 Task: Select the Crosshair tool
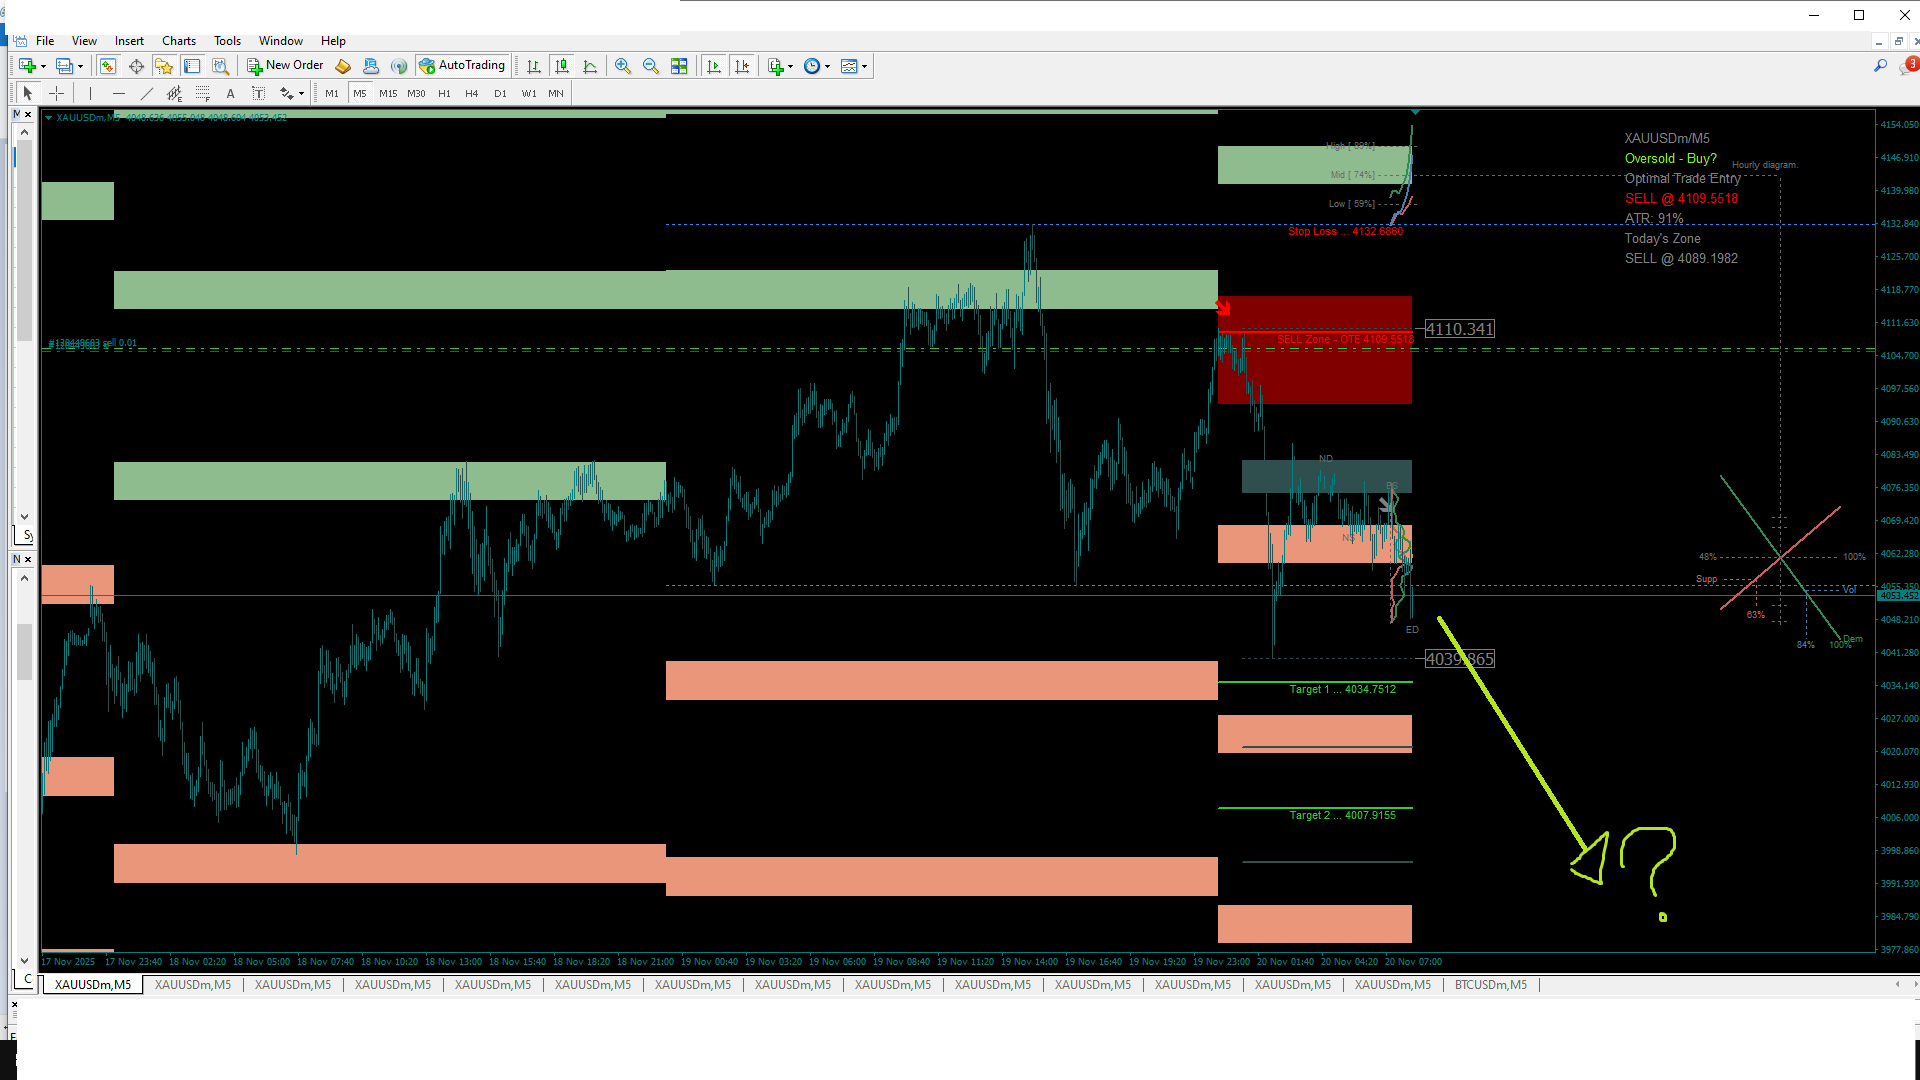(x=57, y=93)
